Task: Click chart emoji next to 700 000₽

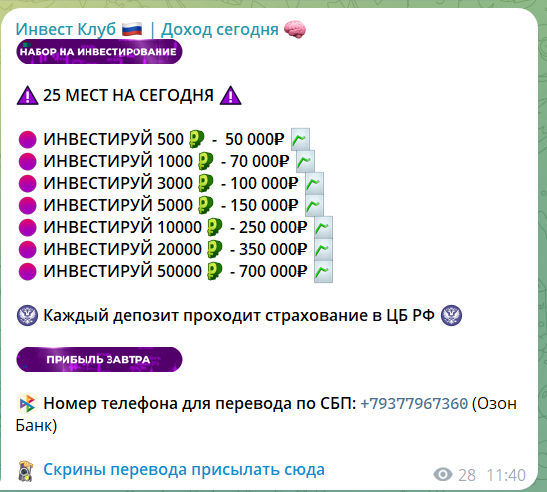Action: (323, 271)
